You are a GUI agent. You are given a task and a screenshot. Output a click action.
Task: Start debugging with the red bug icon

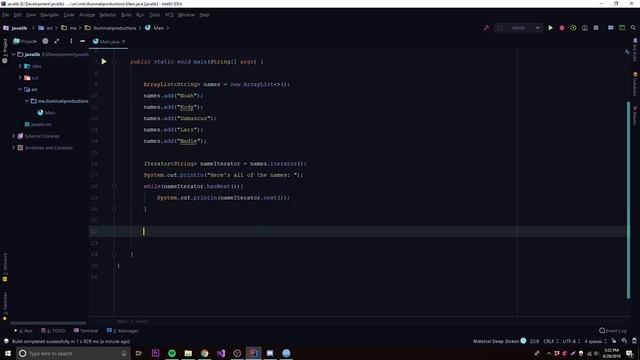pyautogui.click(x=562, y=28)
